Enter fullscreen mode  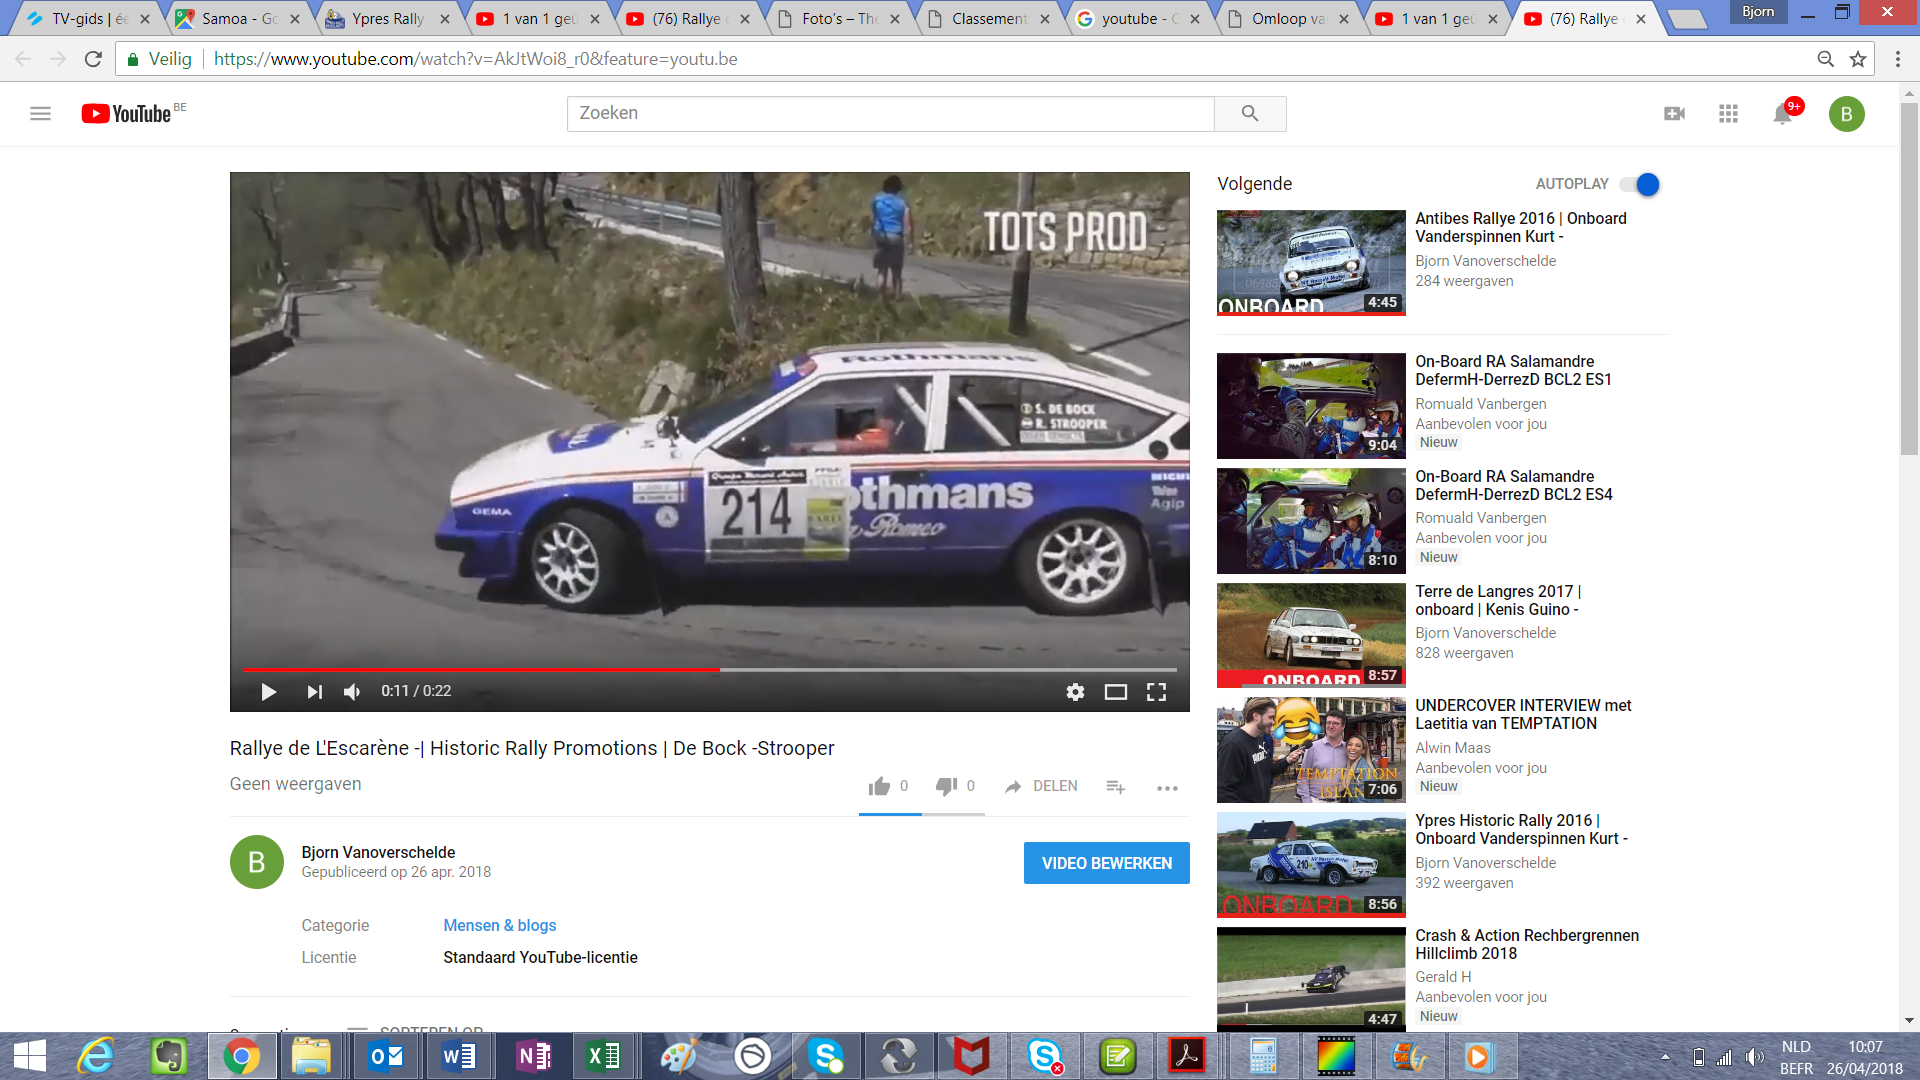click(x=1156, y=692)
